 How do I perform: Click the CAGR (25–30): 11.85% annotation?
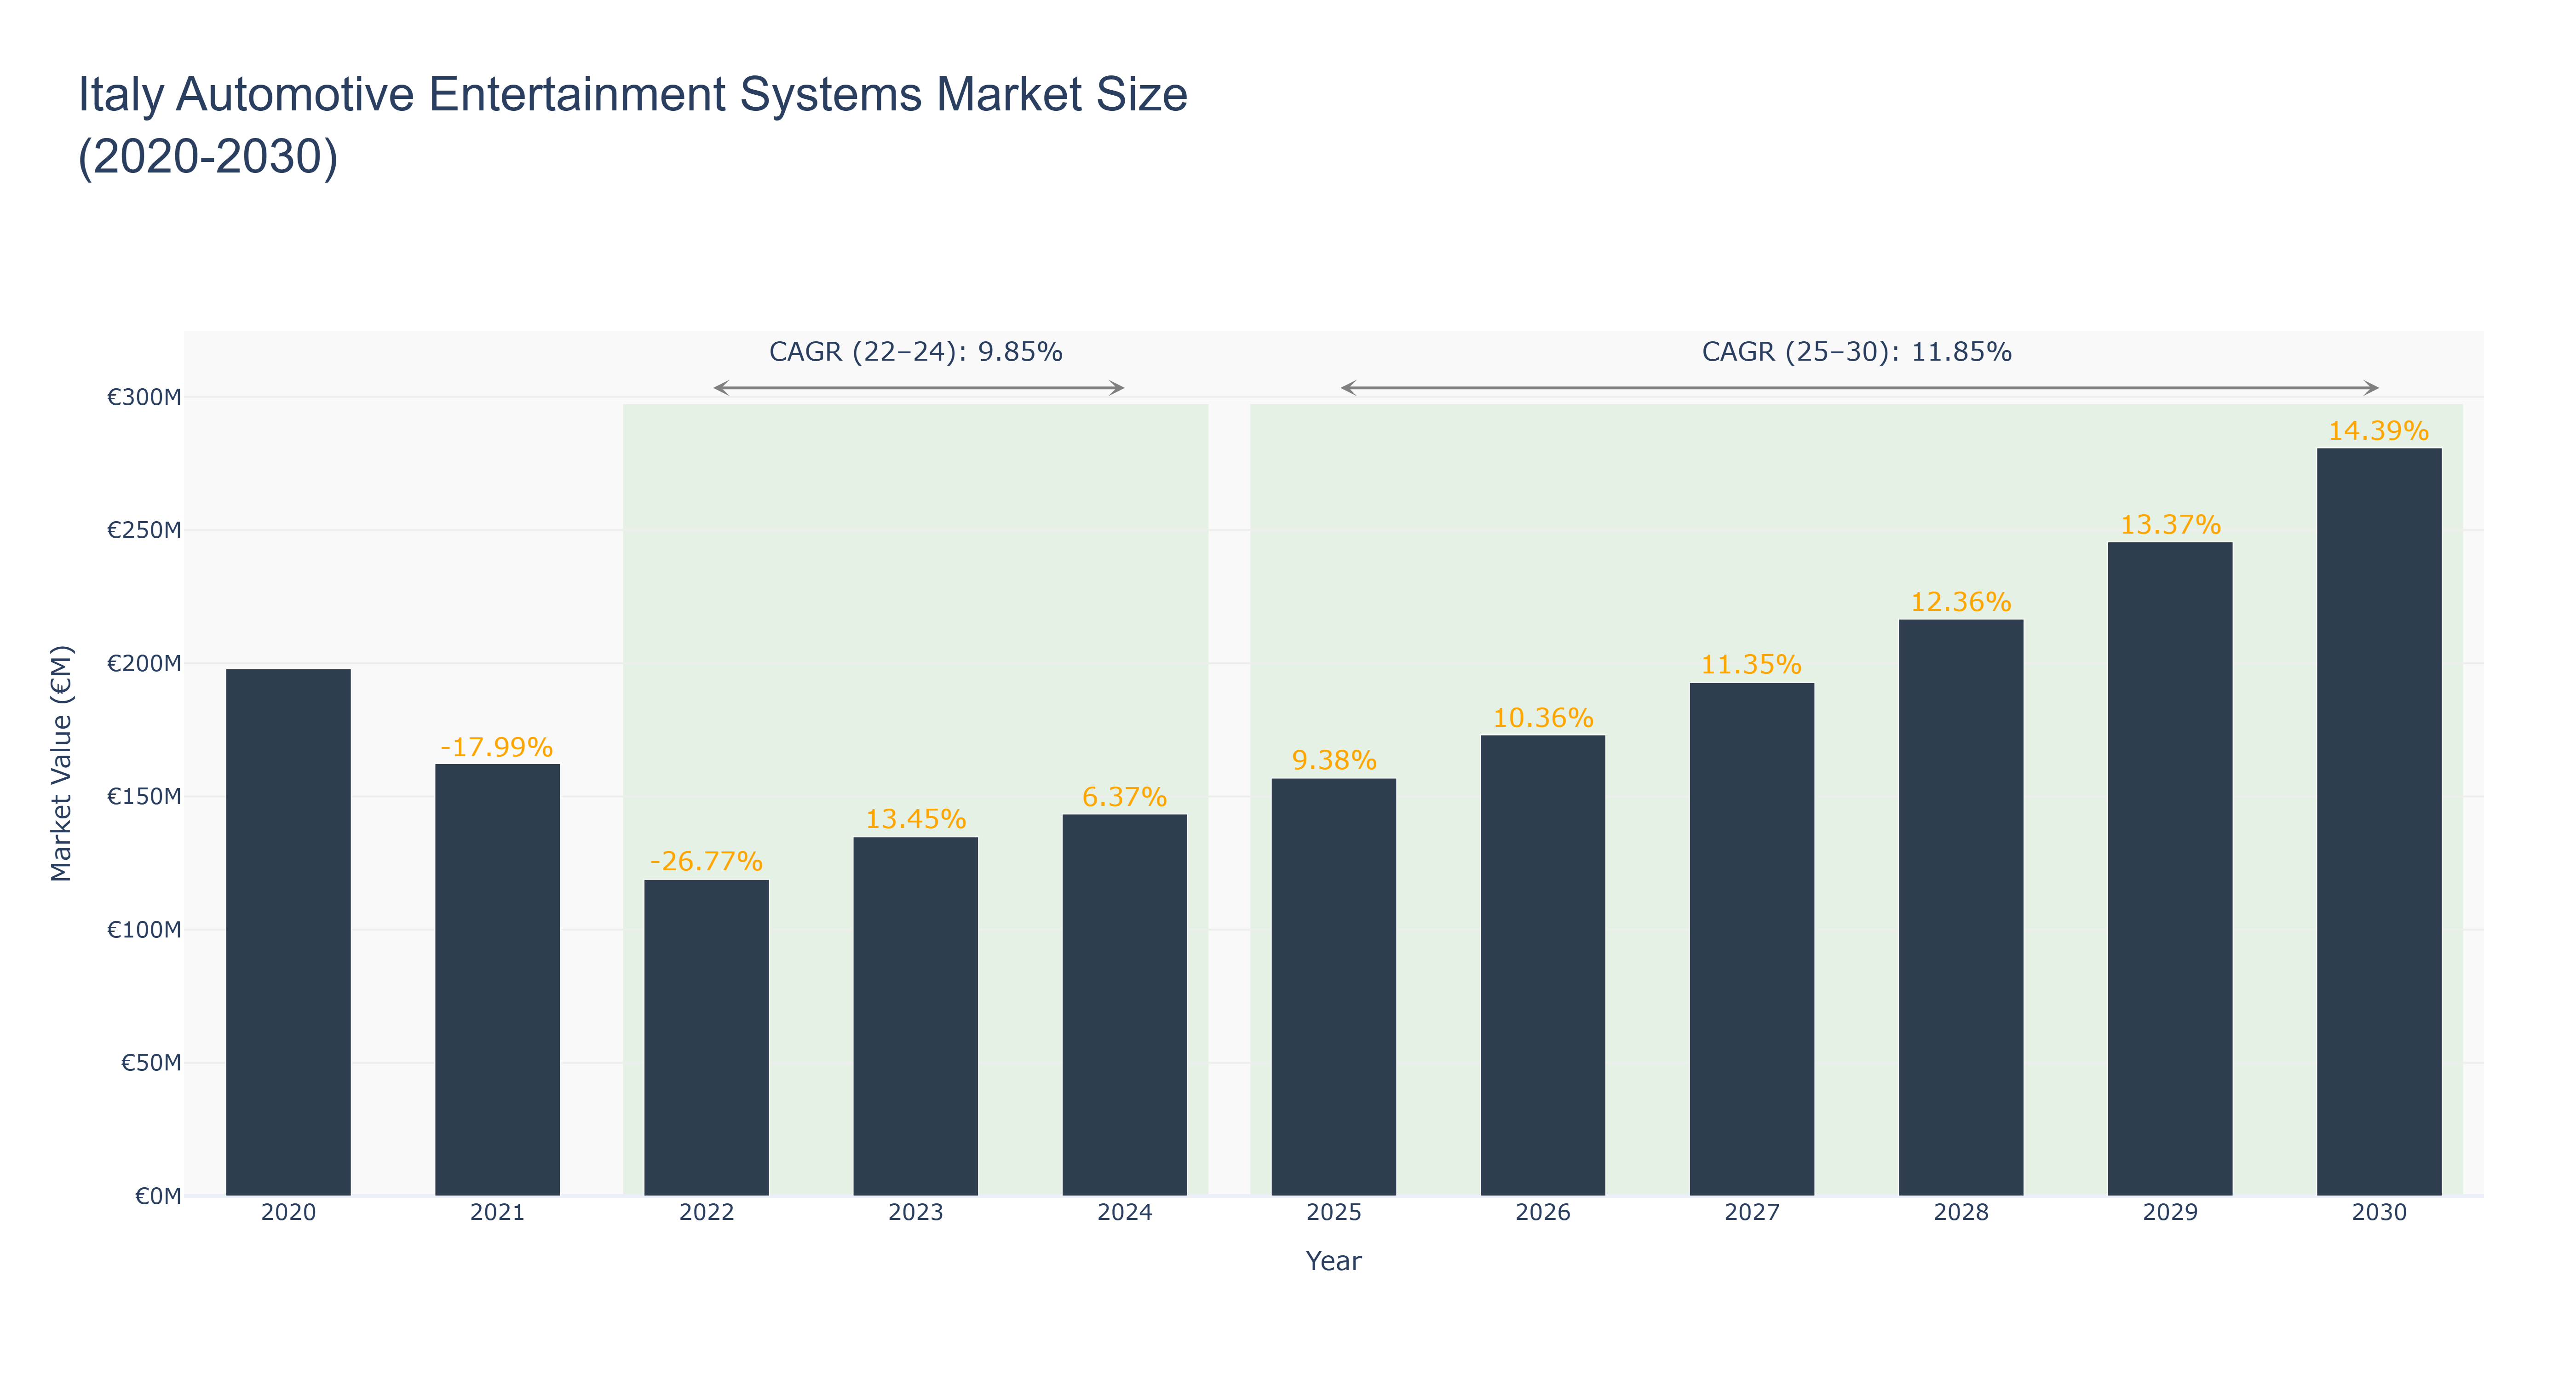pyautogui.click(x=1856, y=352)
